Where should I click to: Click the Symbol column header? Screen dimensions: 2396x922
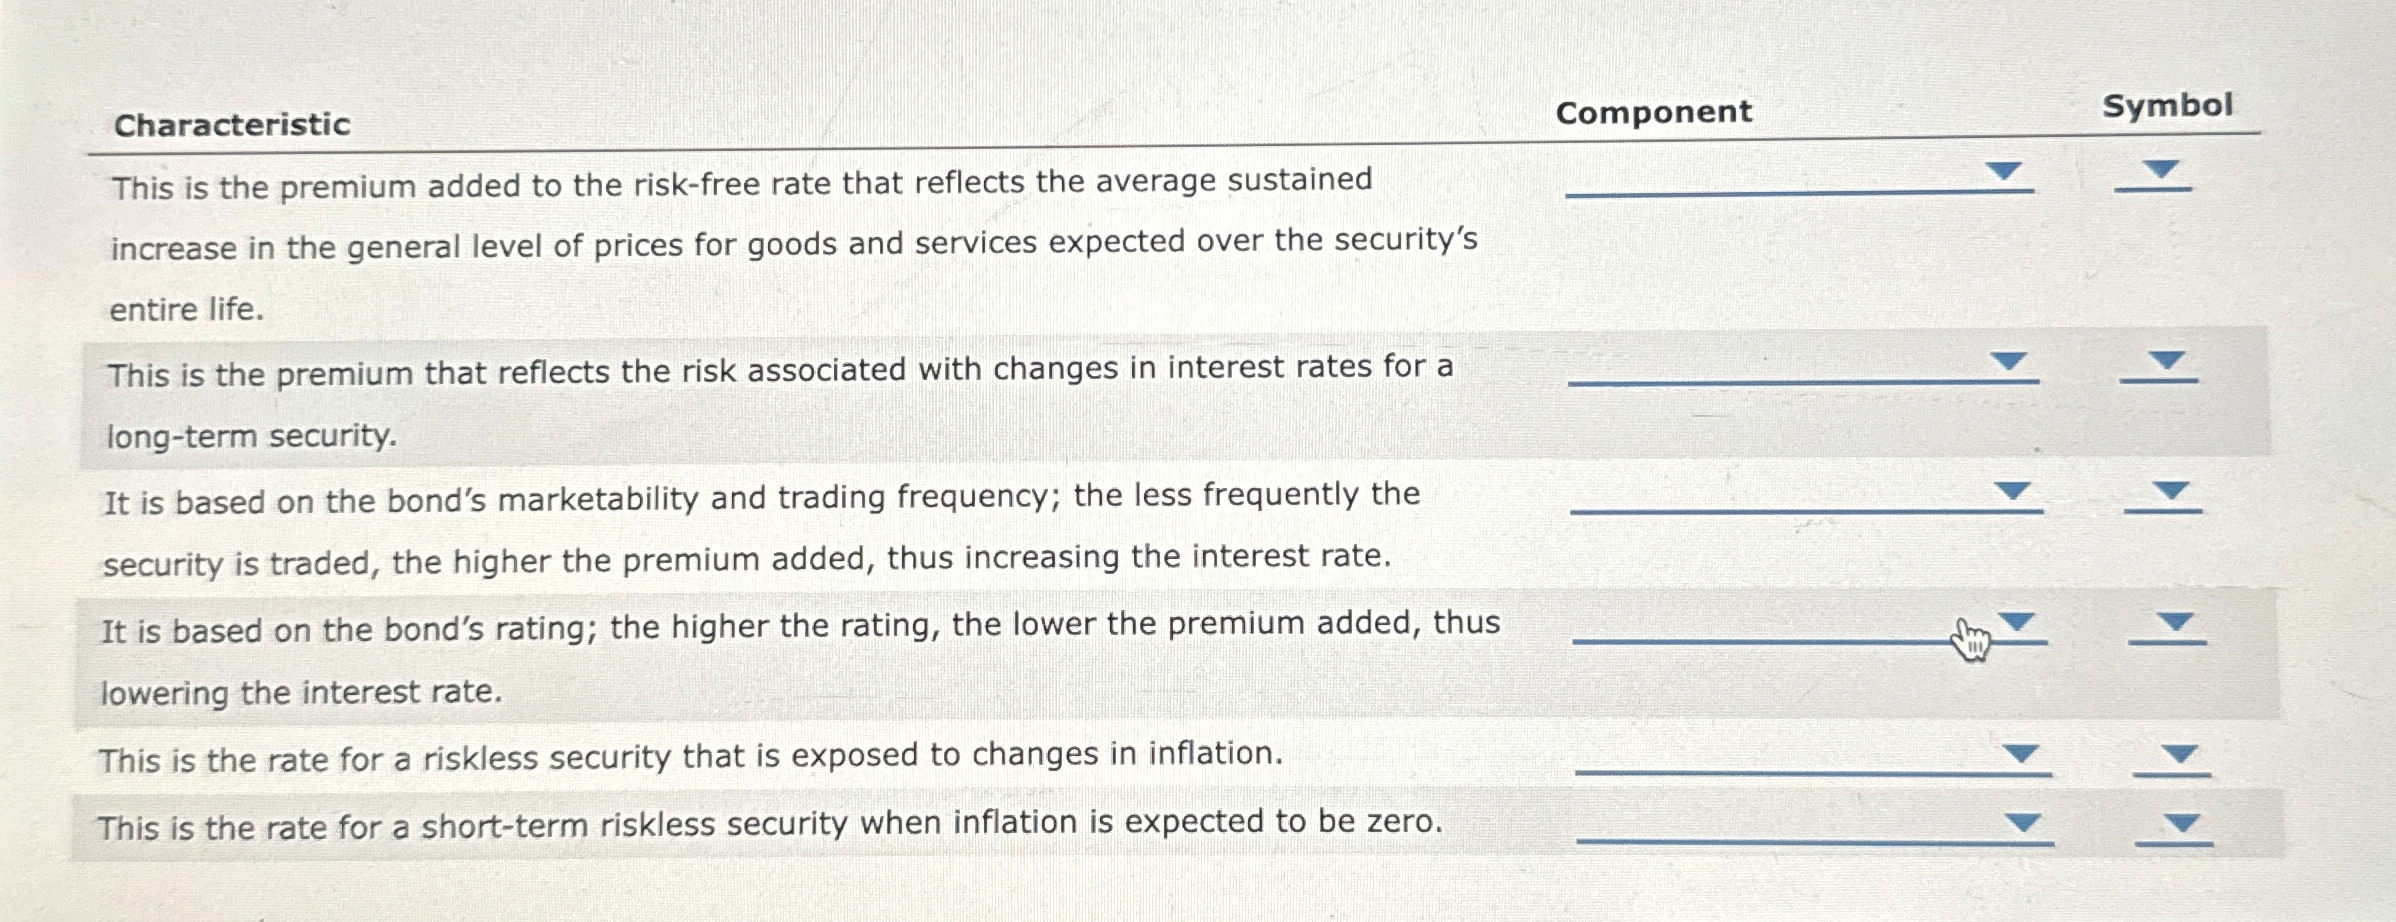2167,106
